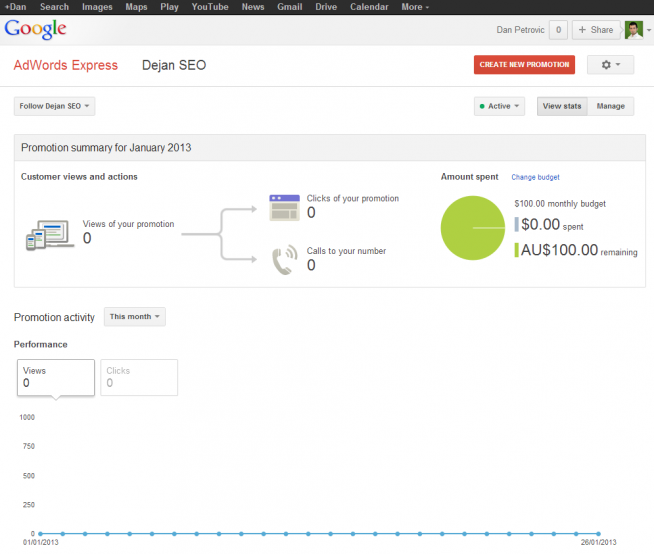The image size is (654, 554).
Task: Open Search in the Google top bar
Action: [x=54, y=7]
